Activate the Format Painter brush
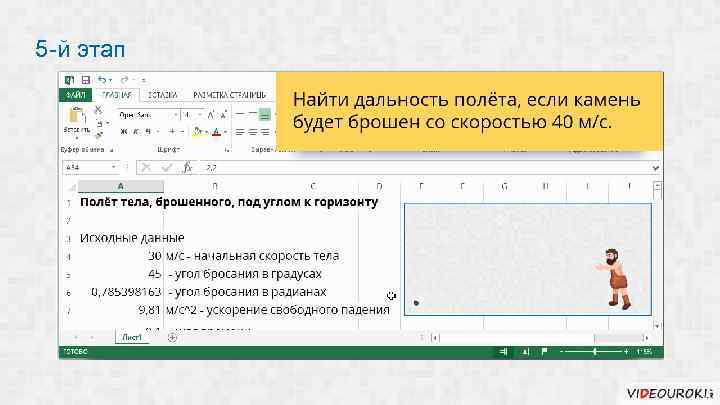 click(98, 135)
